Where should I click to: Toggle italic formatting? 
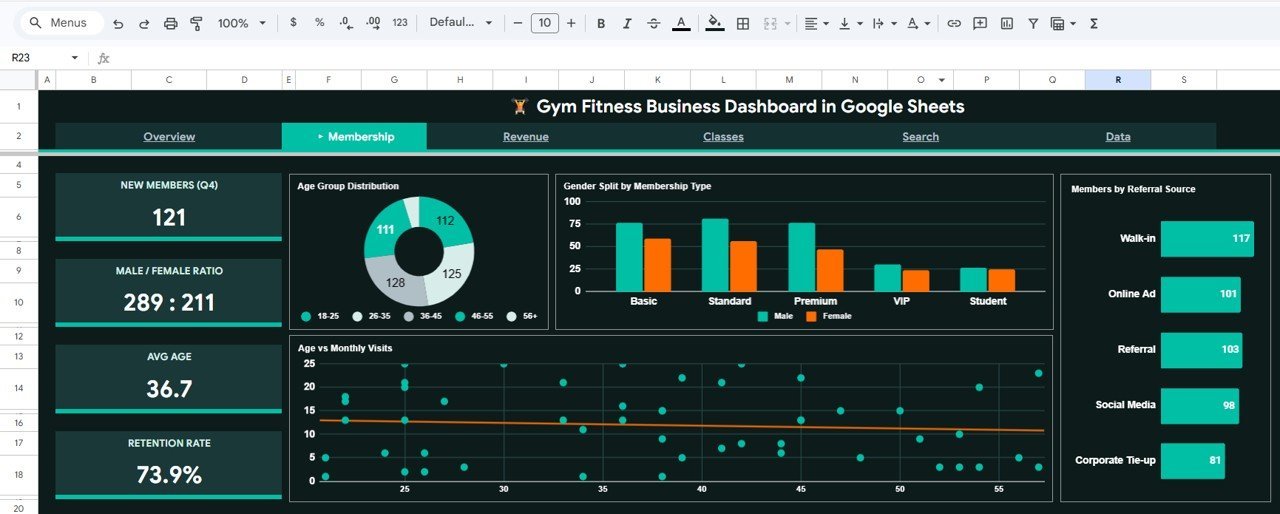tap(627, 23)
